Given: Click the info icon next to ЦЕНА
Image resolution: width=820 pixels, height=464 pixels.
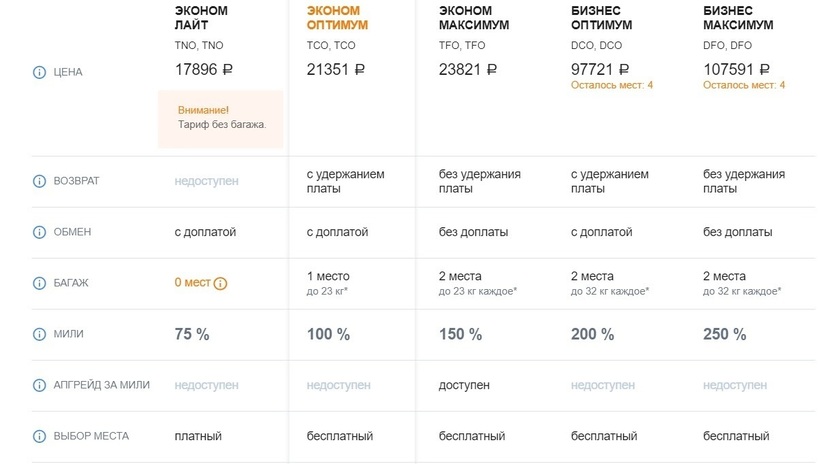Looking at the screenshot, I should pos(40,72).
